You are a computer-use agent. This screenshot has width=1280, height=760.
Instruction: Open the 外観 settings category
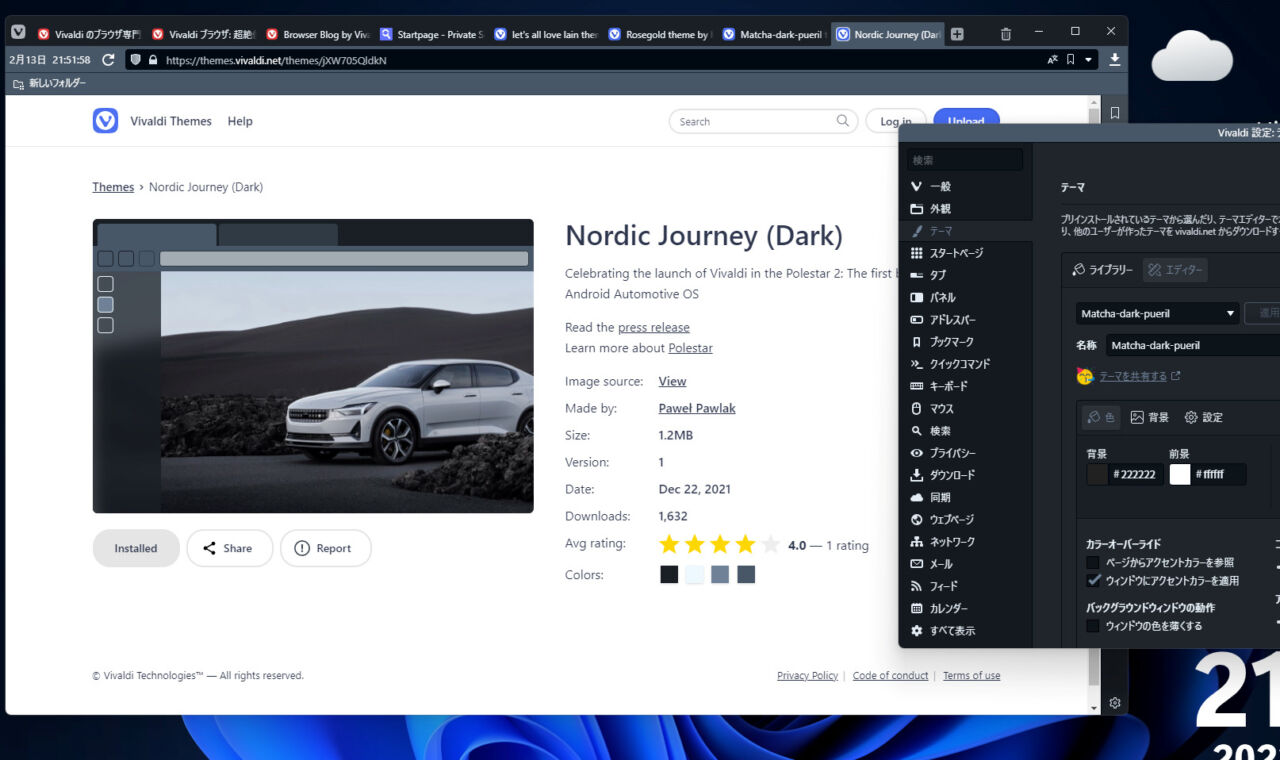965,209
